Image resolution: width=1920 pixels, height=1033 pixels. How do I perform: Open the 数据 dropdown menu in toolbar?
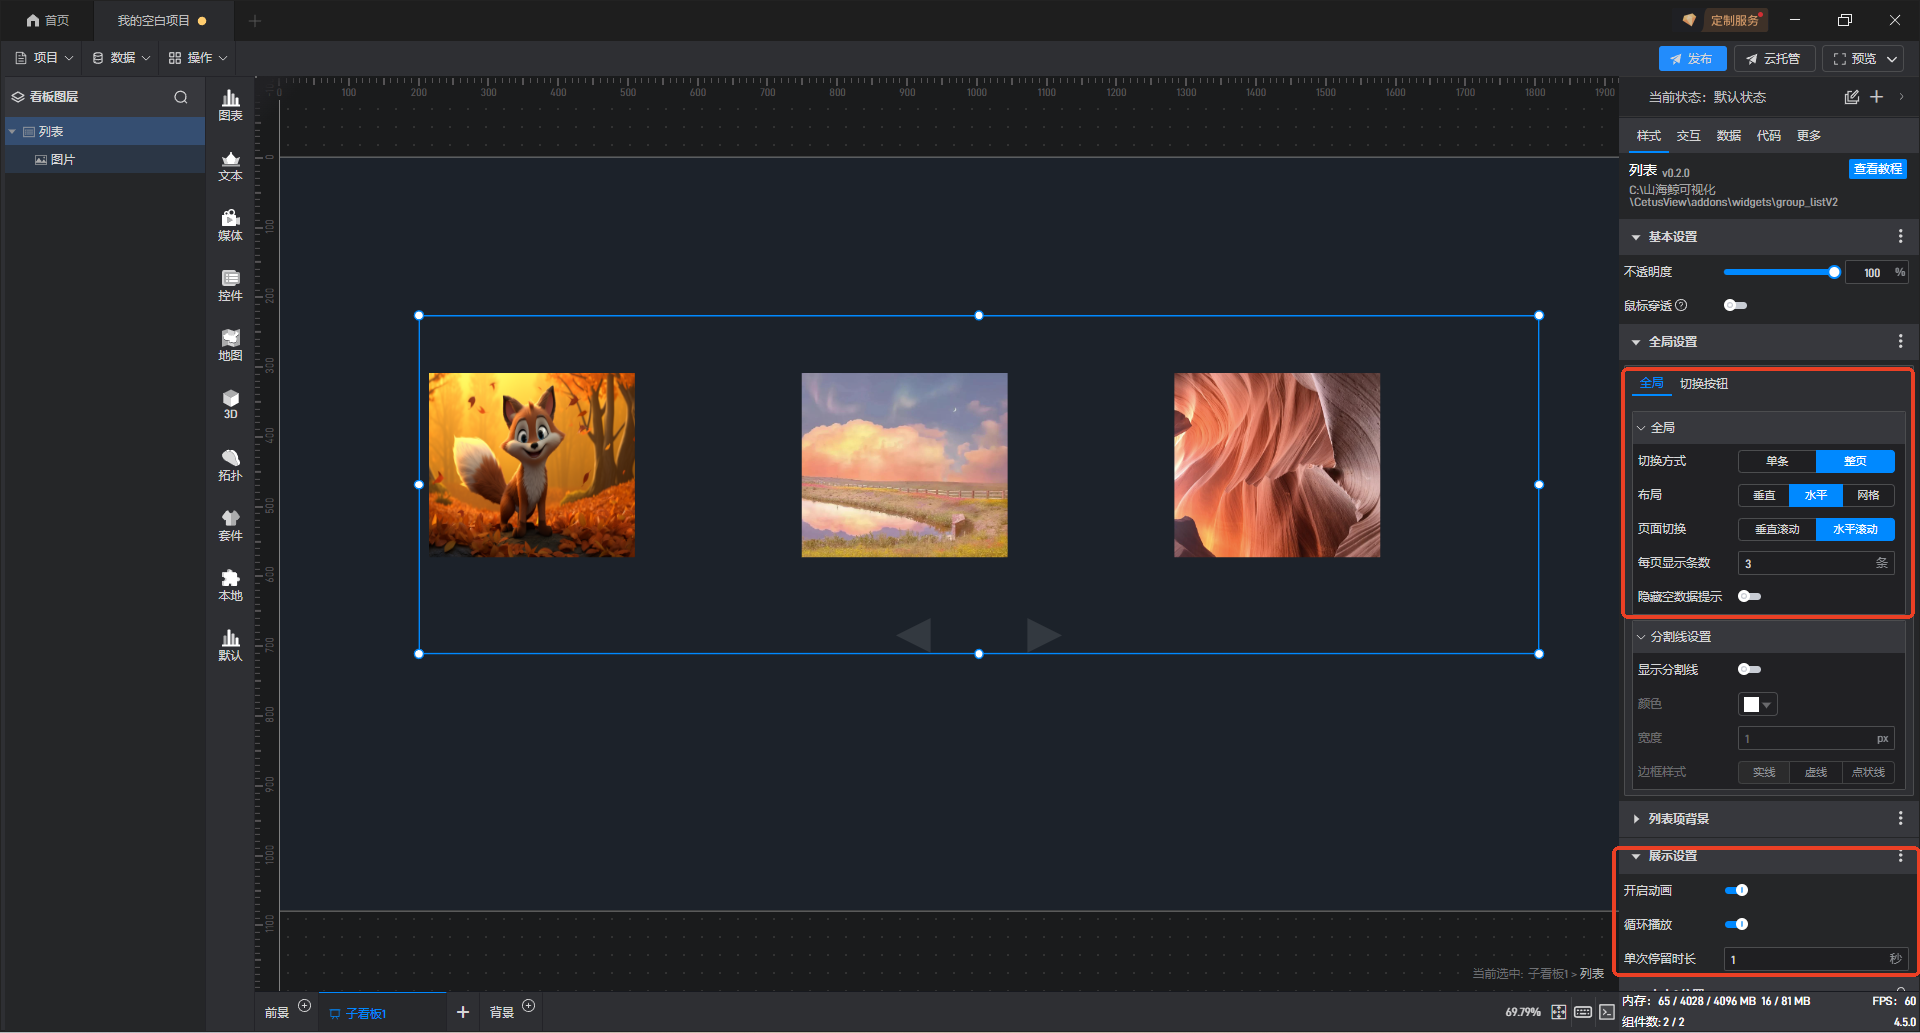click(x=121, y=58)
